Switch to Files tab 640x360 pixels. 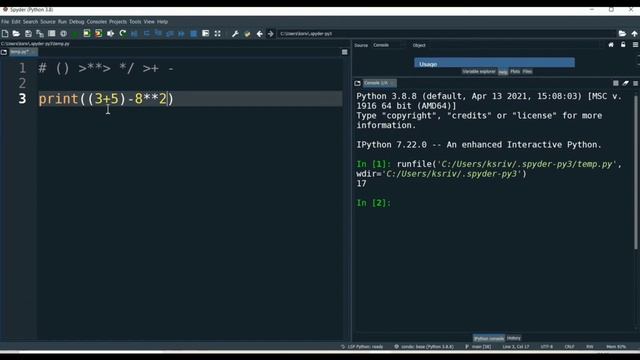coord(527,71)
